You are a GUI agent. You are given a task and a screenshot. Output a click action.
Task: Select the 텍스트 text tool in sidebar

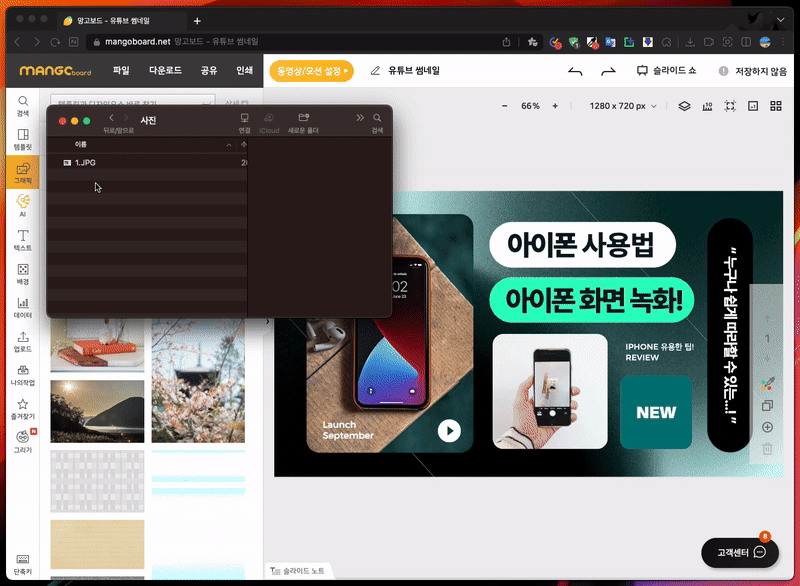(x=22, y=240)
